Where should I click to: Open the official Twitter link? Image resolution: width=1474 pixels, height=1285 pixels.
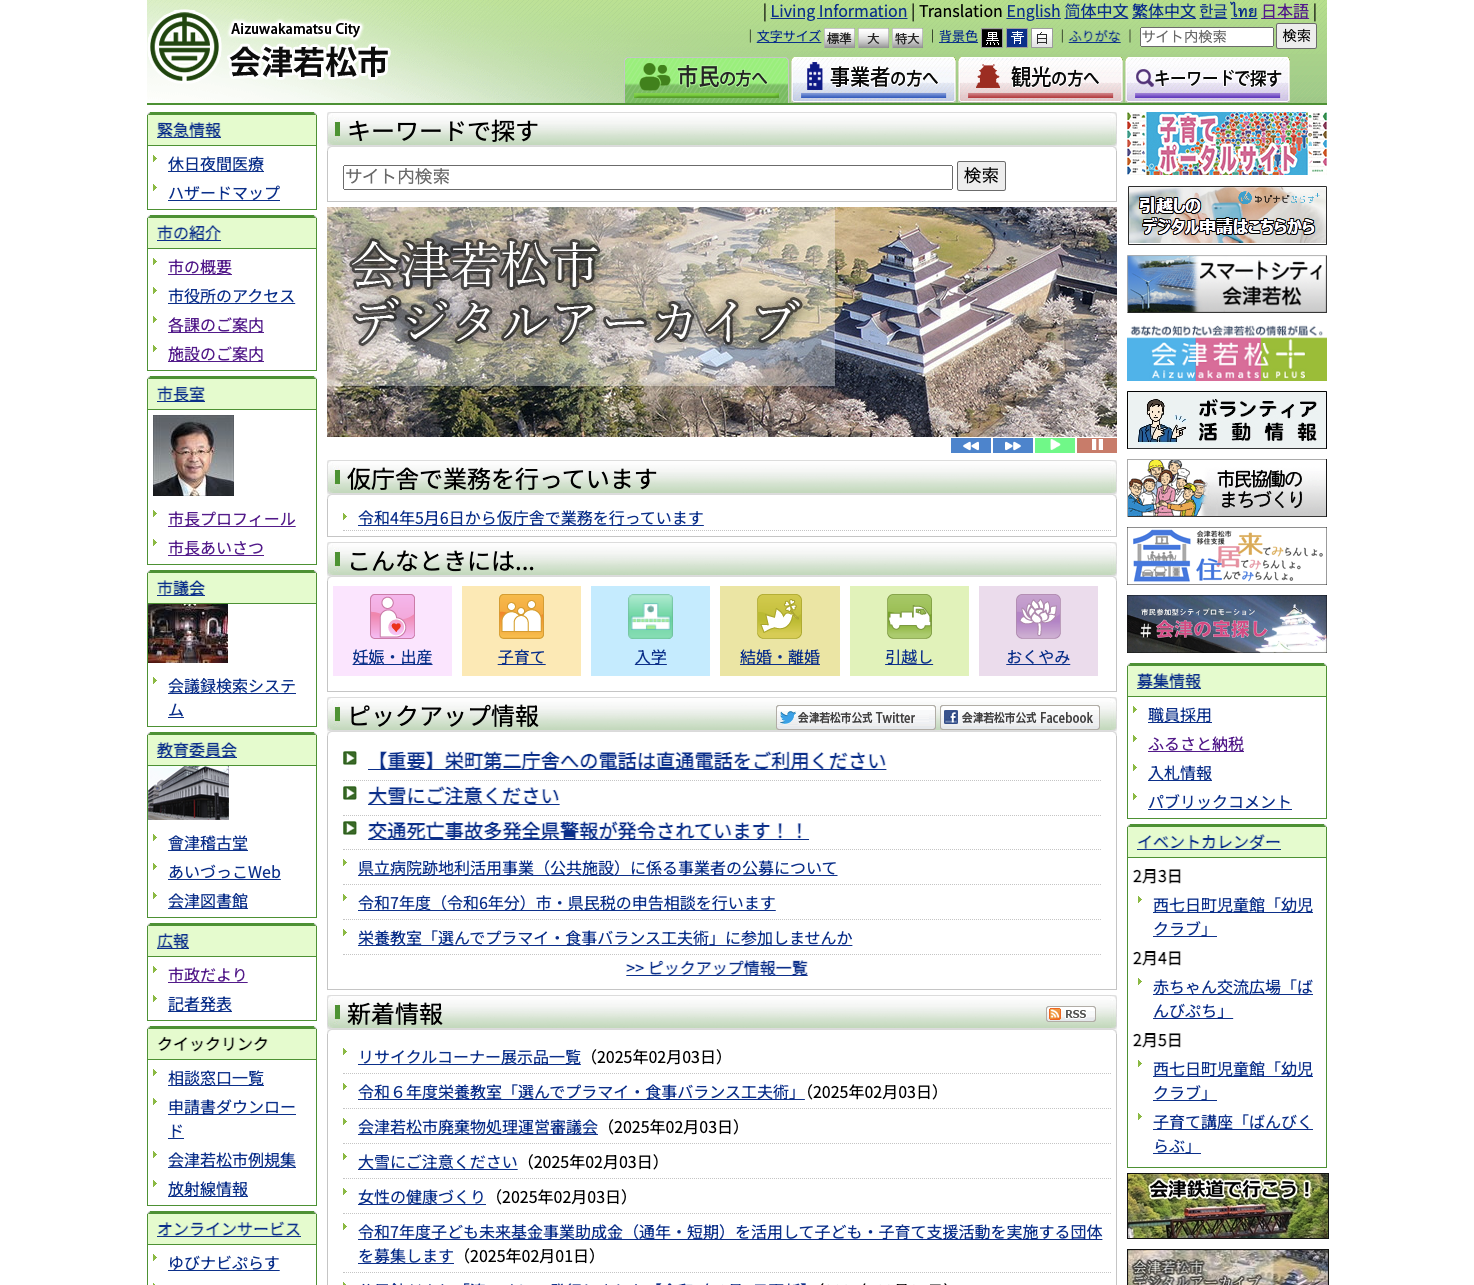[x=856, y=717]
